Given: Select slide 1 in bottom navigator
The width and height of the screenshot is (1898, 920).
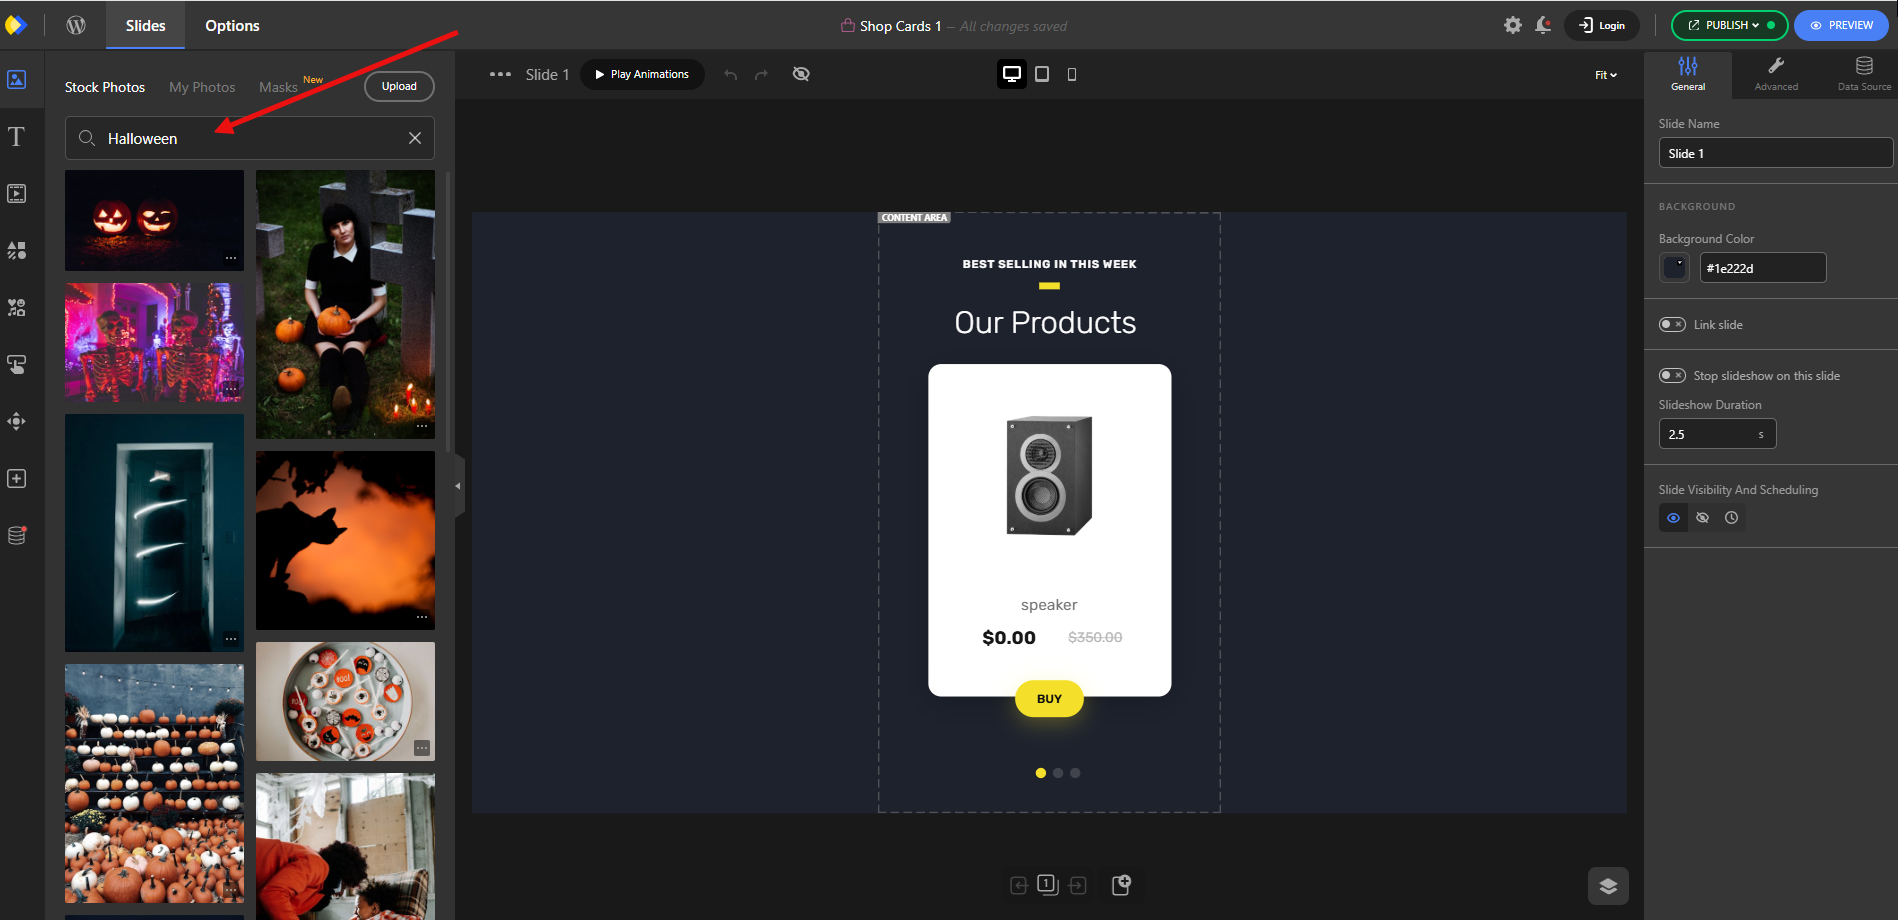Looking at the screenshot, I should point(1047,884).
